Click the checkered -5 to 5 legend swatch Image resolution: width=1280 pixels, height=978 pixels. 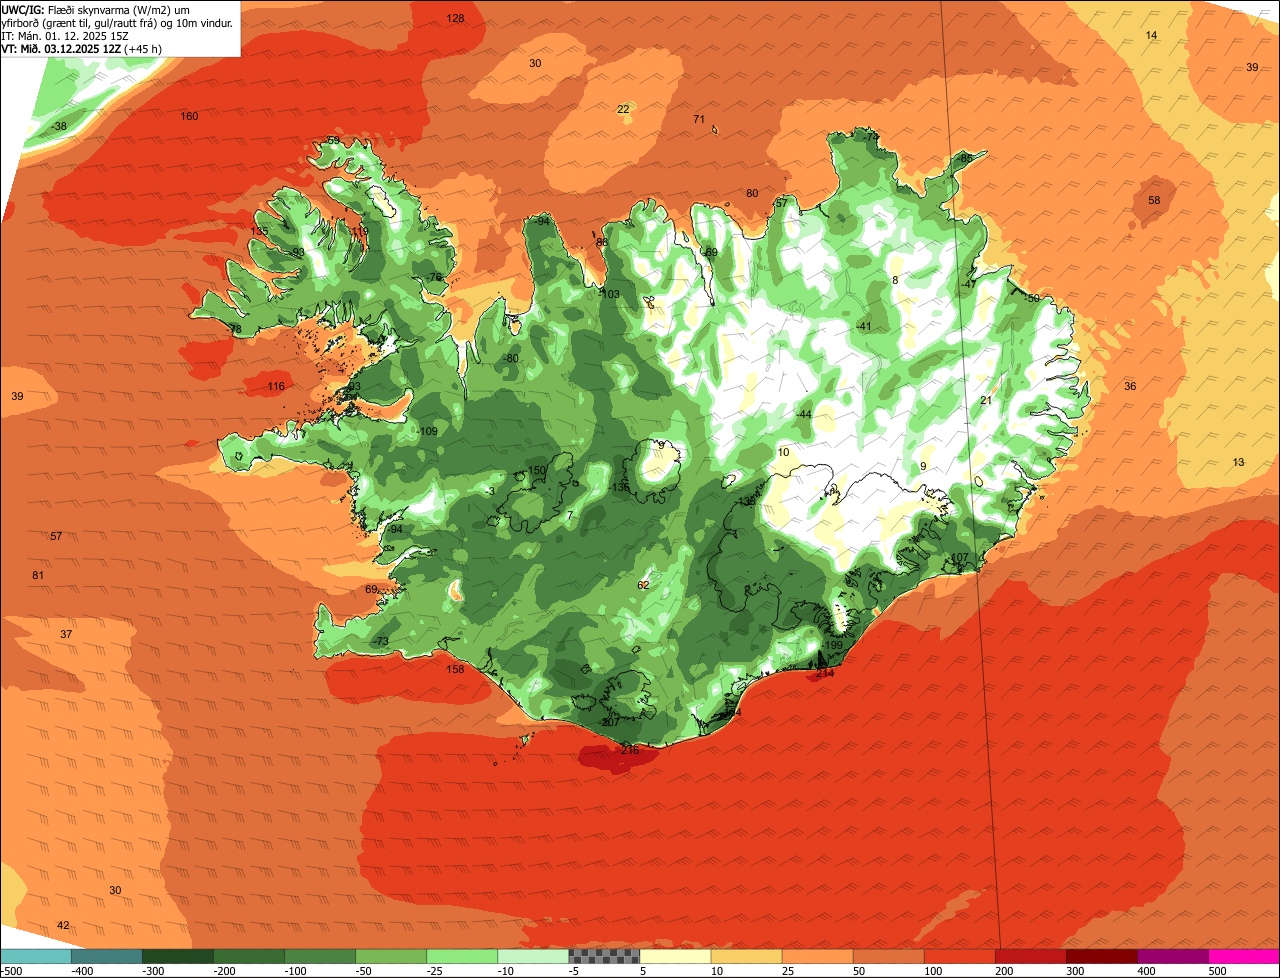click(x=603, y=957)
